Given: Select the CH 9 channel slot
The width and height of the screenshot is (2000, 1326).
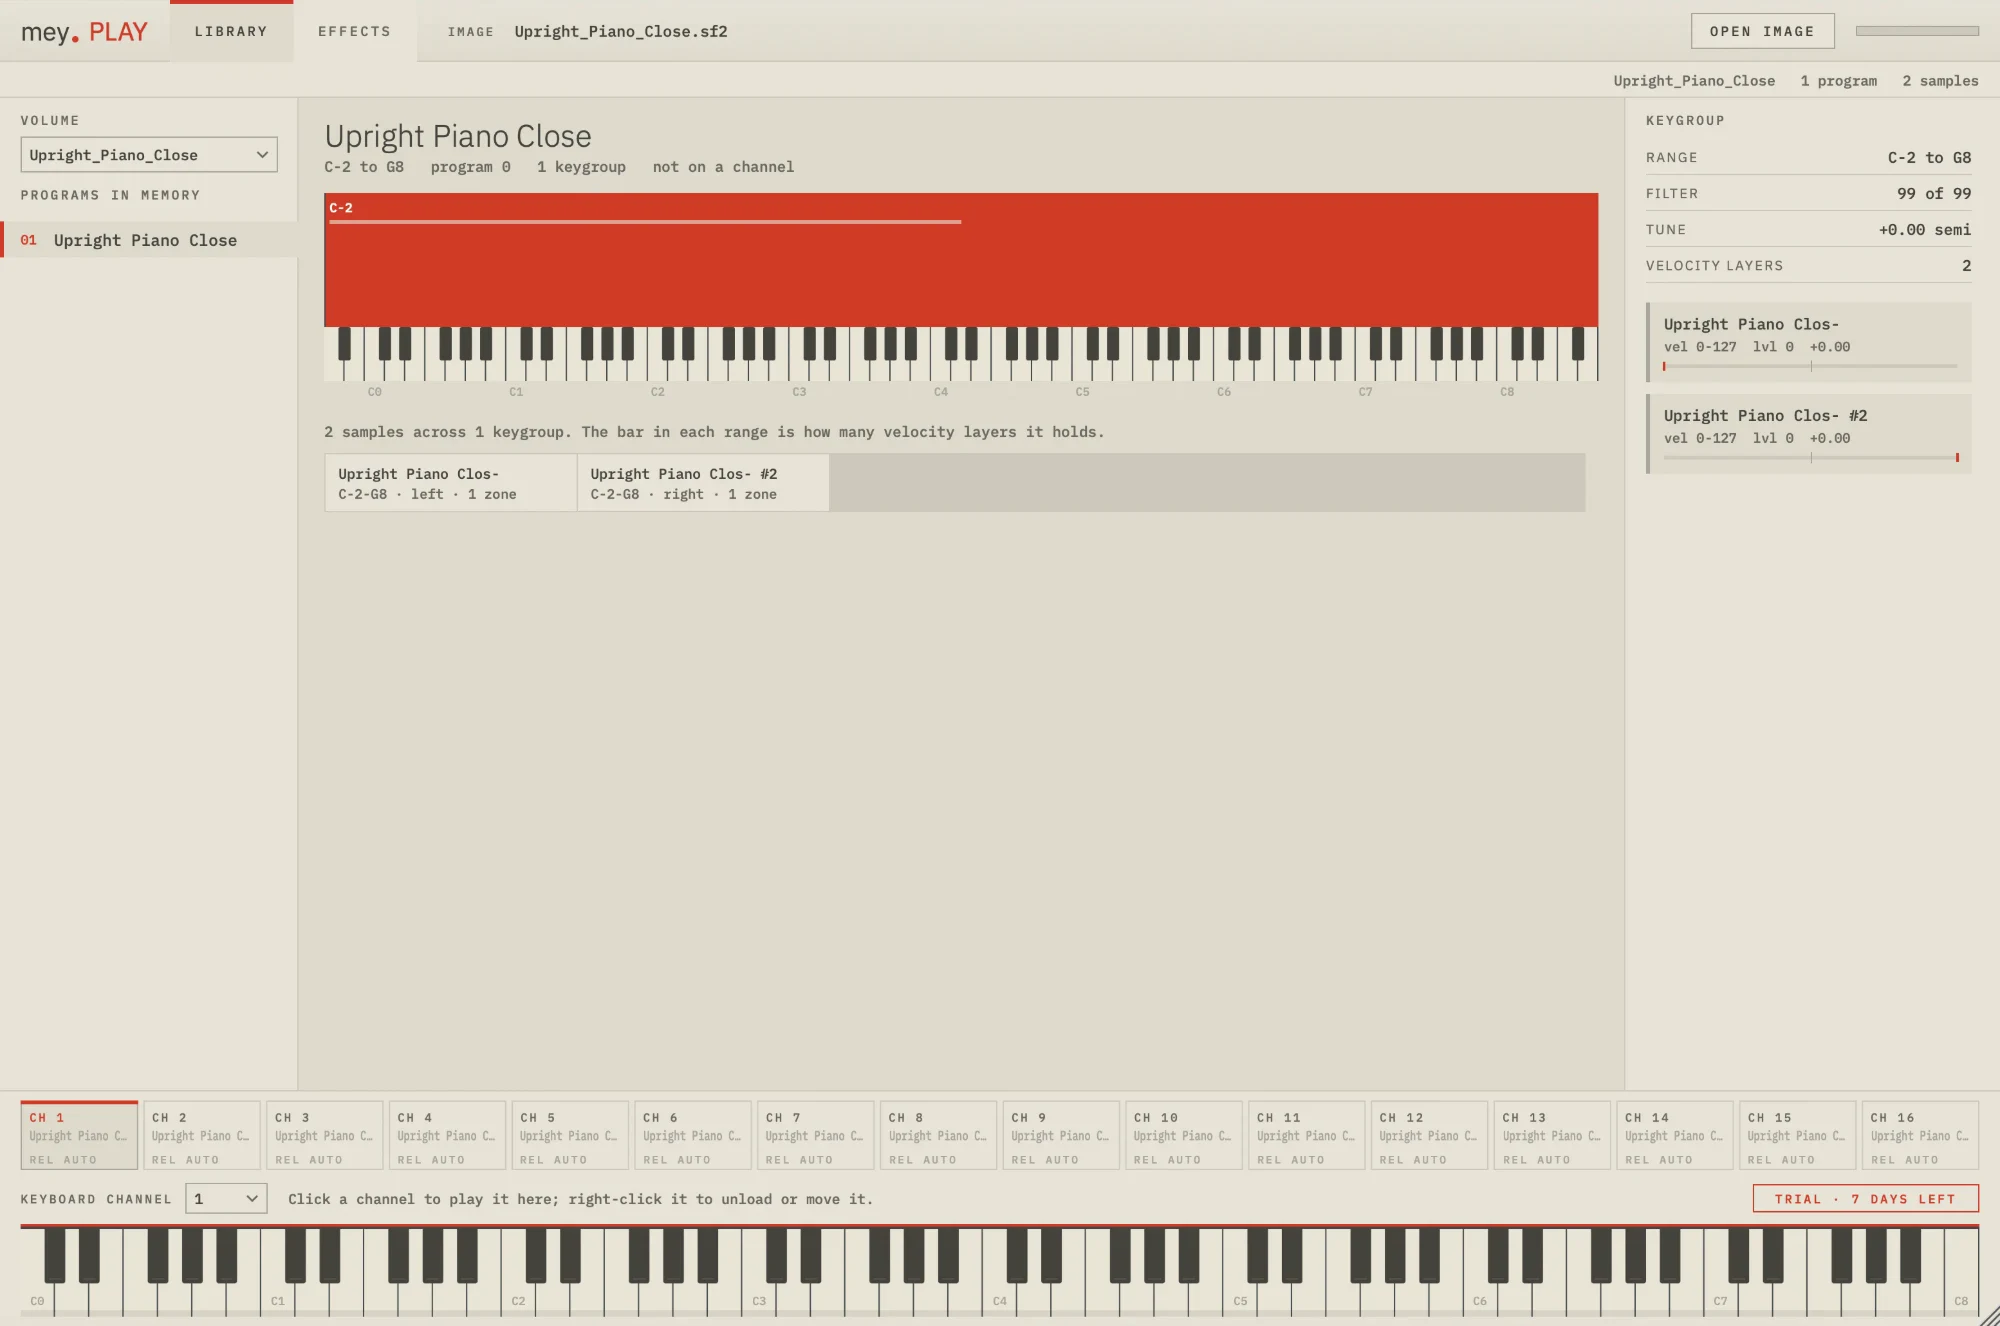Looking at the screenshot, I should pos(1061,1136).
